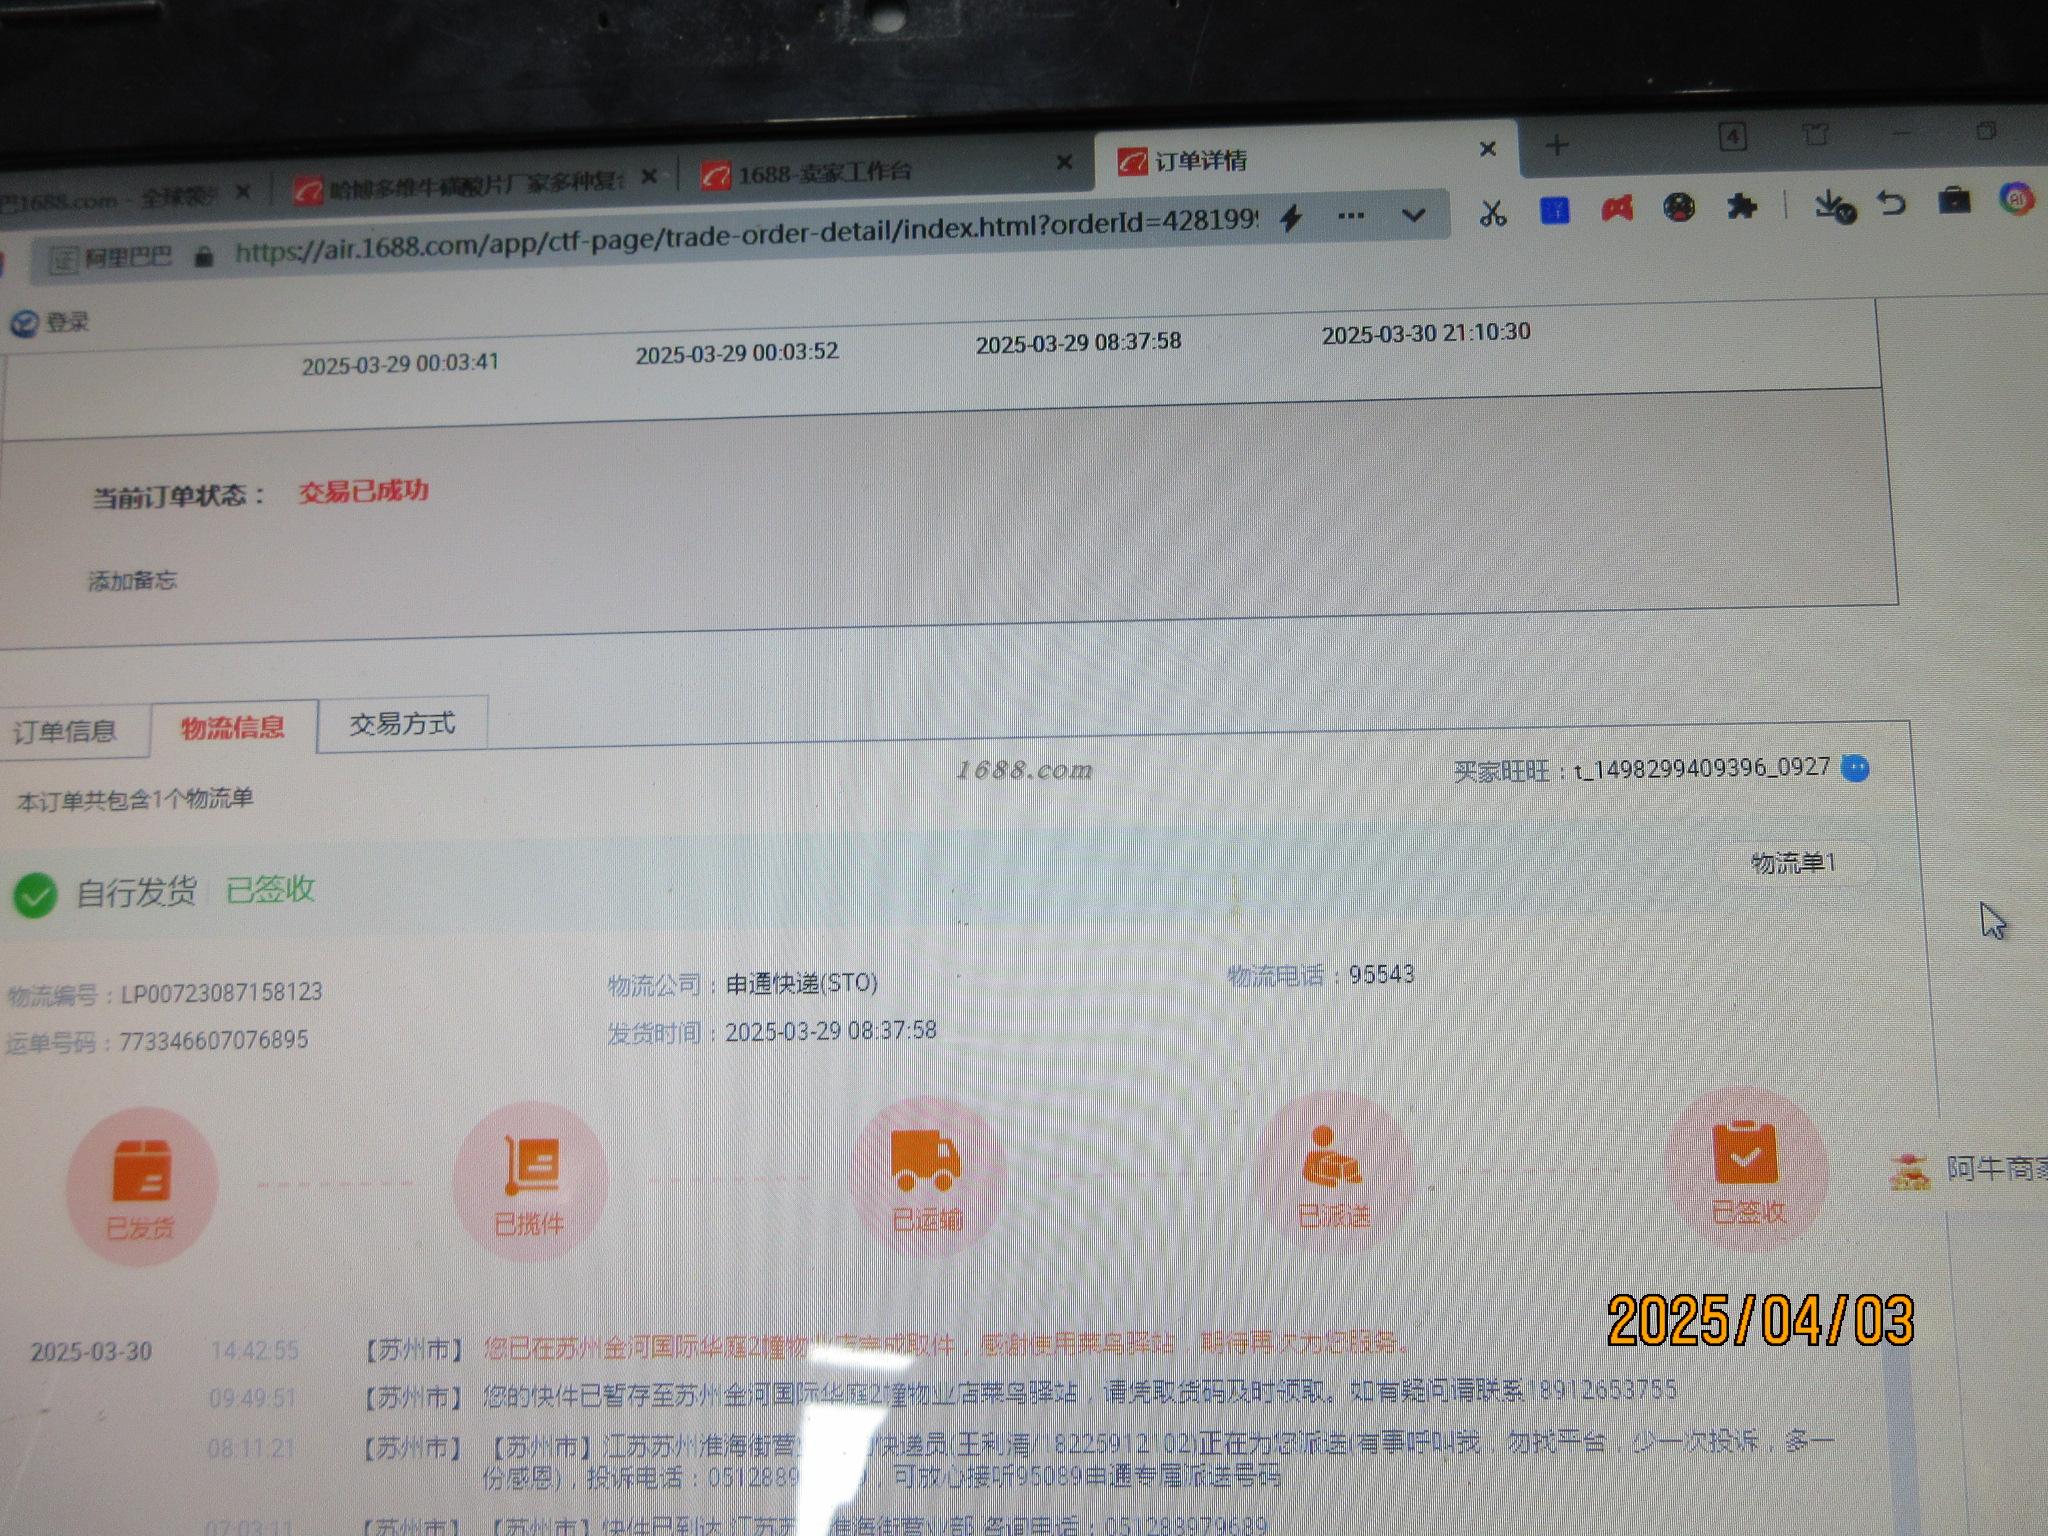Expand the address bar dropdown chevron
The width and height of the screenshot is (2048, 1536).
1413,215
